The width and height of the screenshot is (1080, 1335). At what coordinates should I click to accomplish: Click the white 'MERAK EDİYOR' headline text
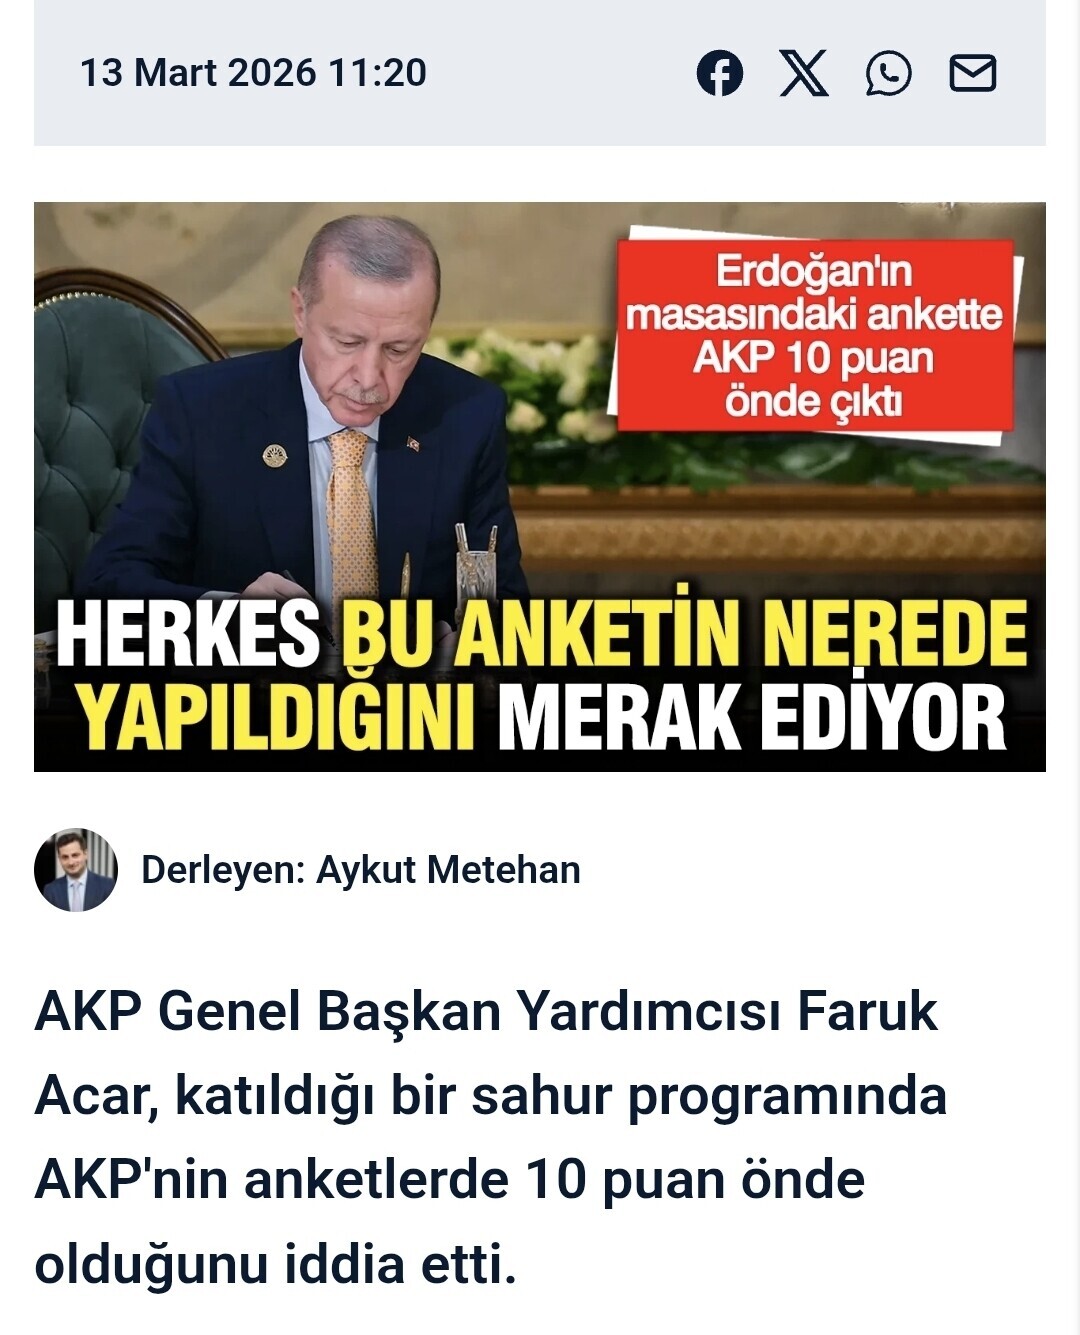pyautogui.click(x=752, y=718)
